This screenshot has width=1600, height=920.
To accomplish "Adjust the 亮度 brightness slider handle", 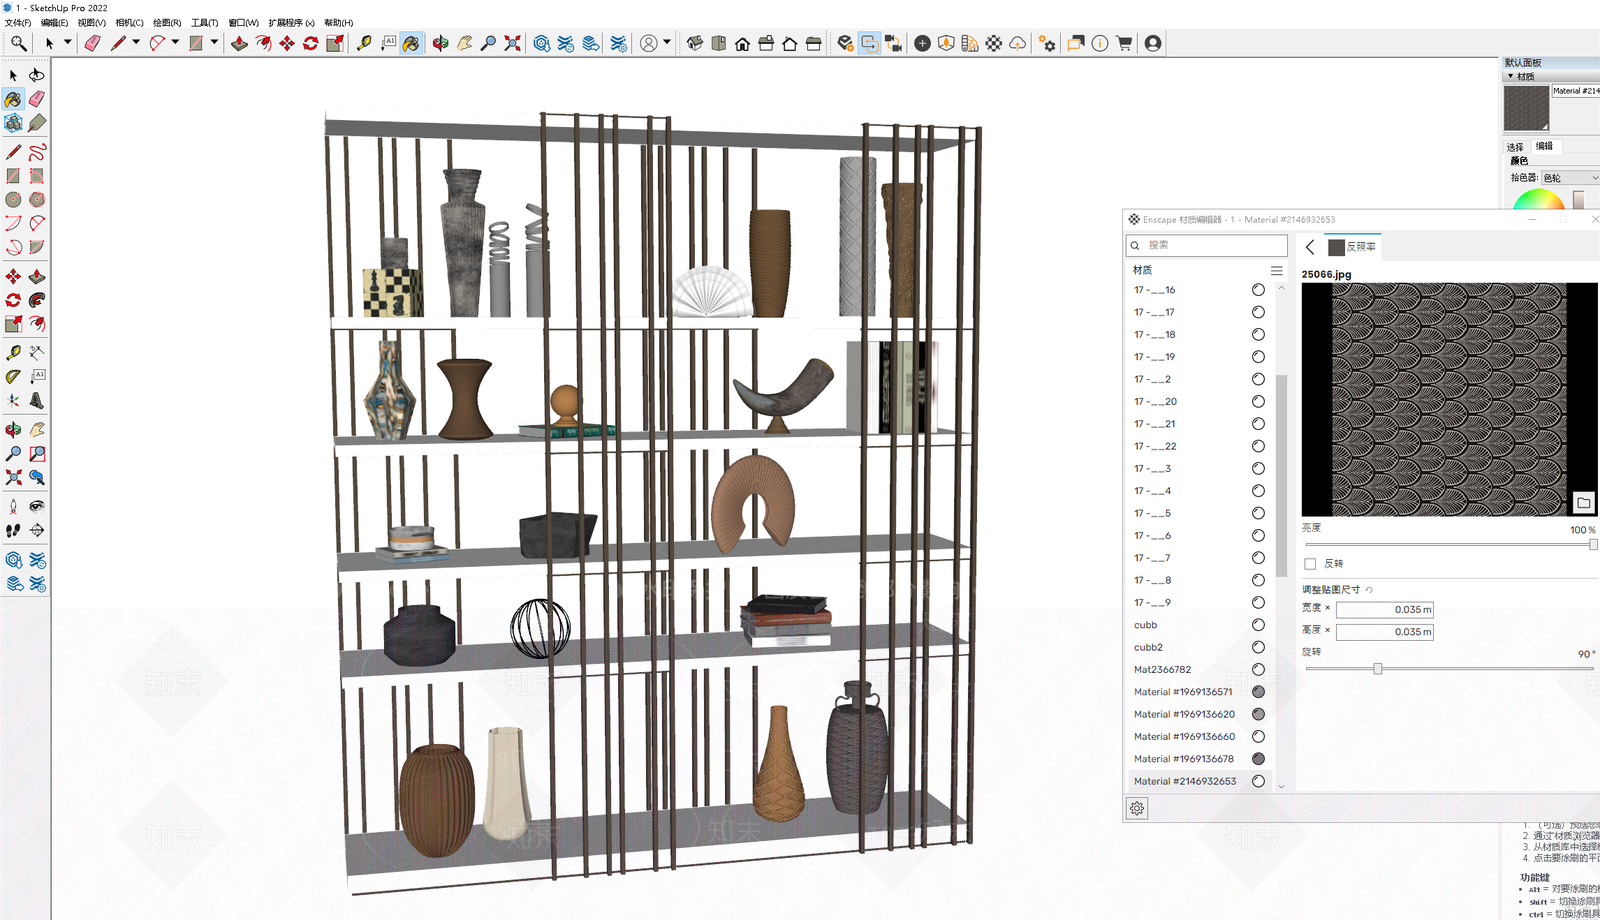I will [1593, 545].
